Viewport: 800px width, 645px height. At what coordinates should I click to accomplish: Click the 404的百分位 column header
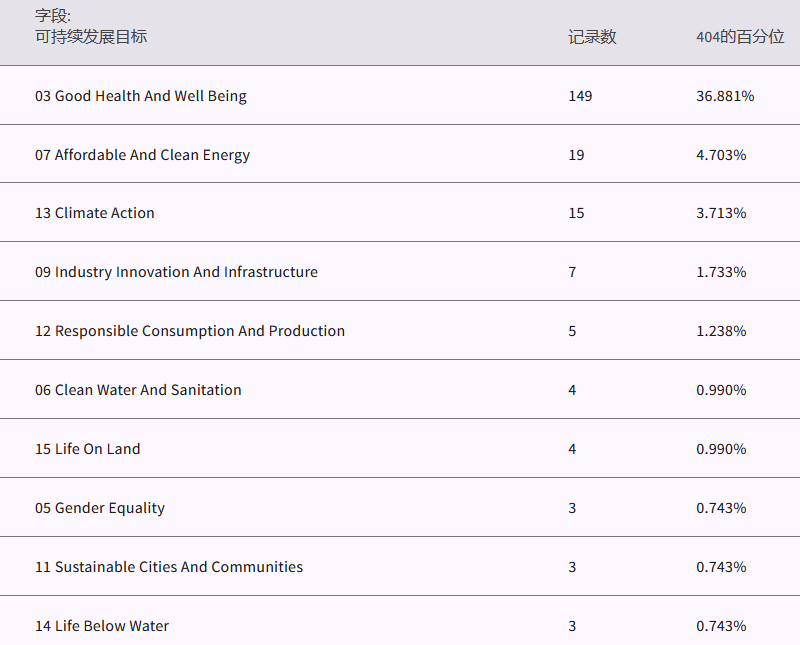click(740, 37)
